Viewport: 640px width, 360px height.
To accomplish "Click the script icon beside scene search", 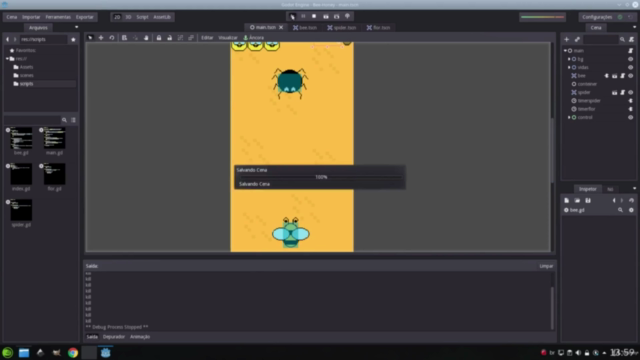I will point(631,39).
